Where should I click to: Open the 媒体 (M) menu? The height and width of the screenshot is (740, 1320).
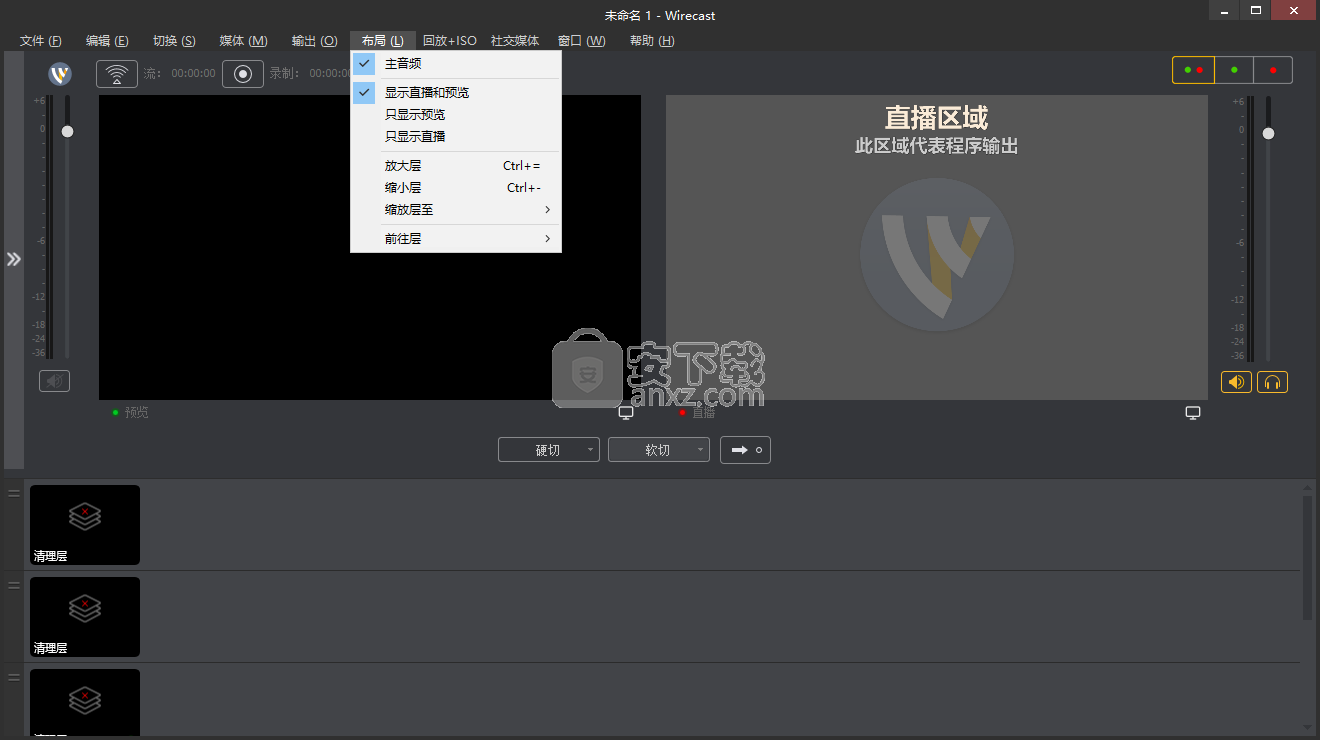(x=243, y=41)
